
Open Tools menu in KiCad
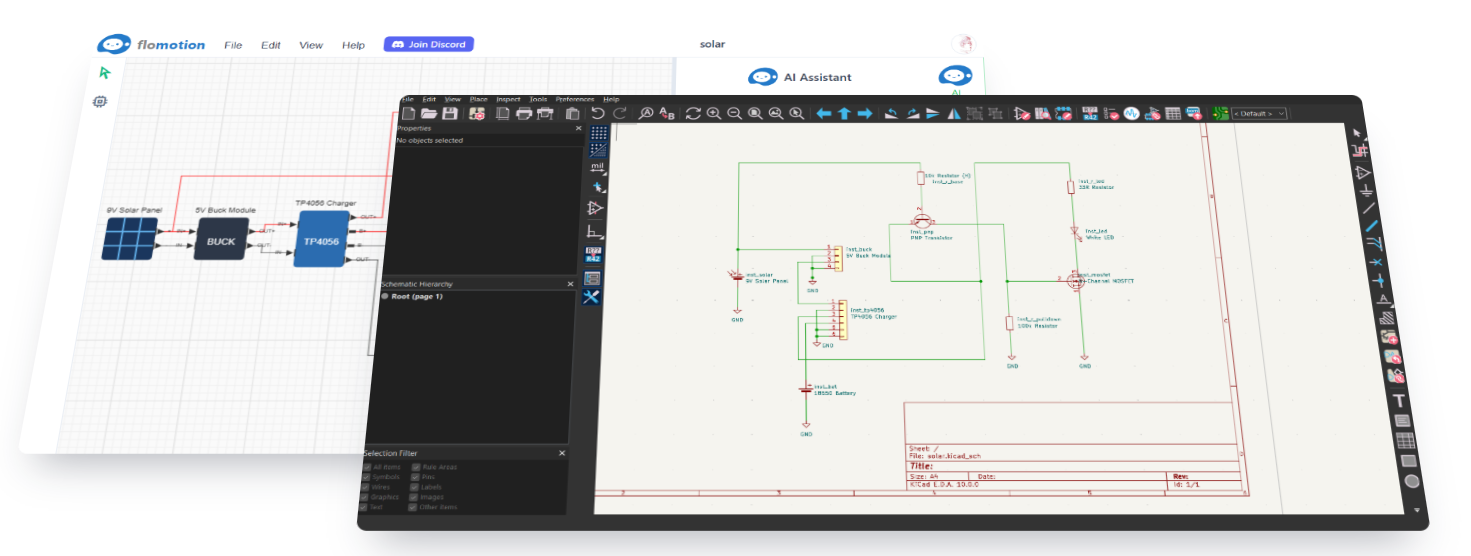click(x=538, y=100)
